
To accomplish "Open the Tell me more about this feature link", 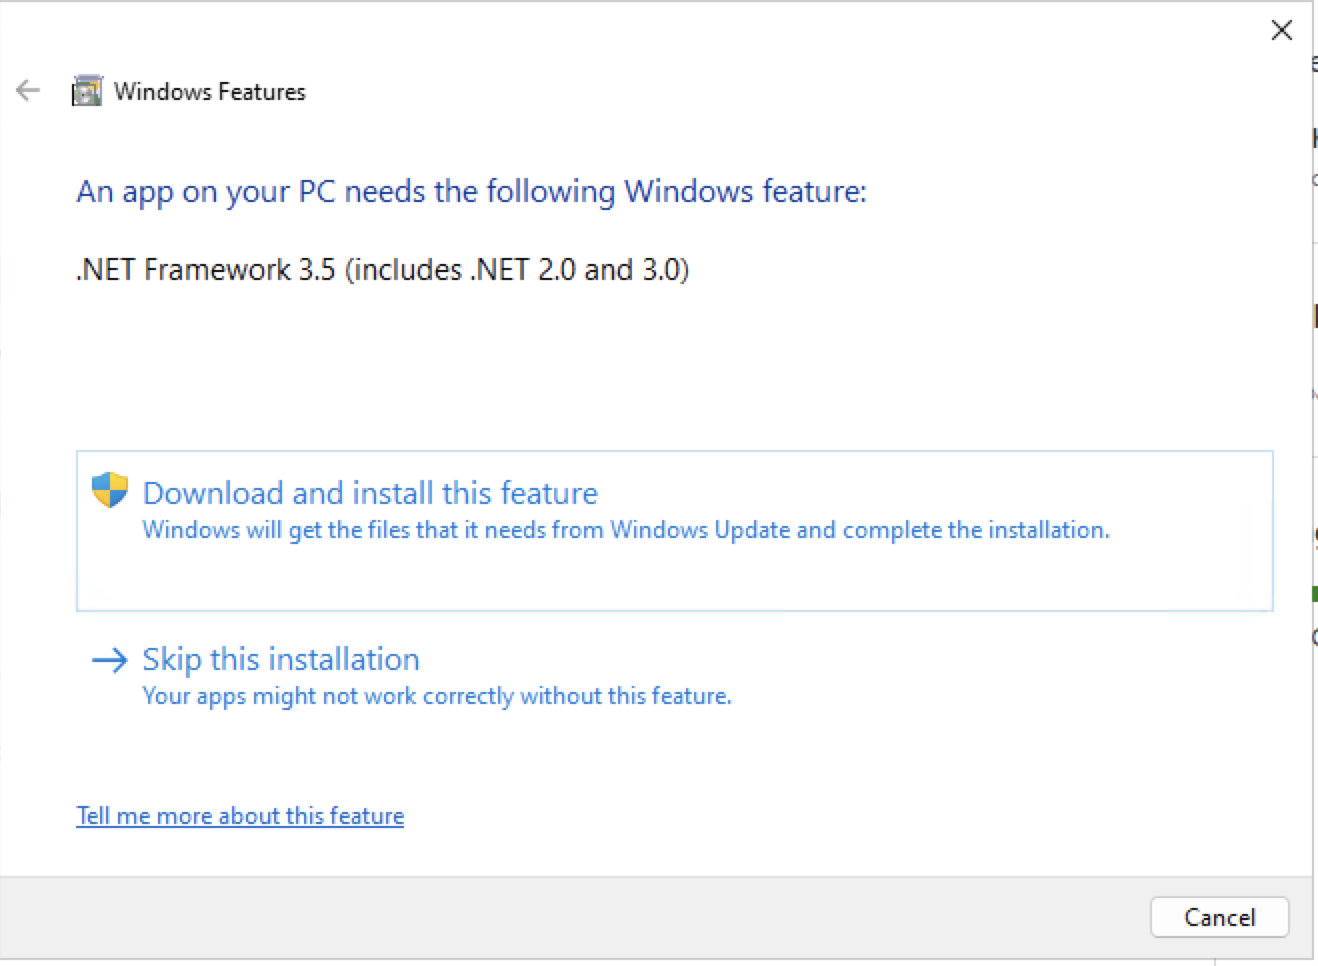I will tap(240, 816).
